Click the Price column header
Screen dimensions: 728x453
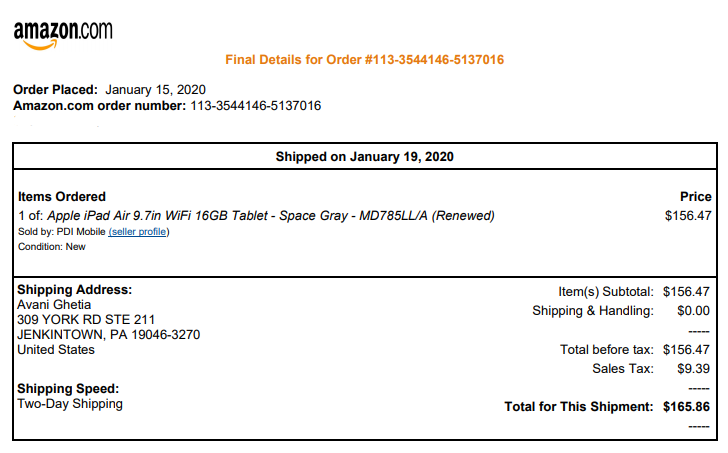click(x=695, y=197)
